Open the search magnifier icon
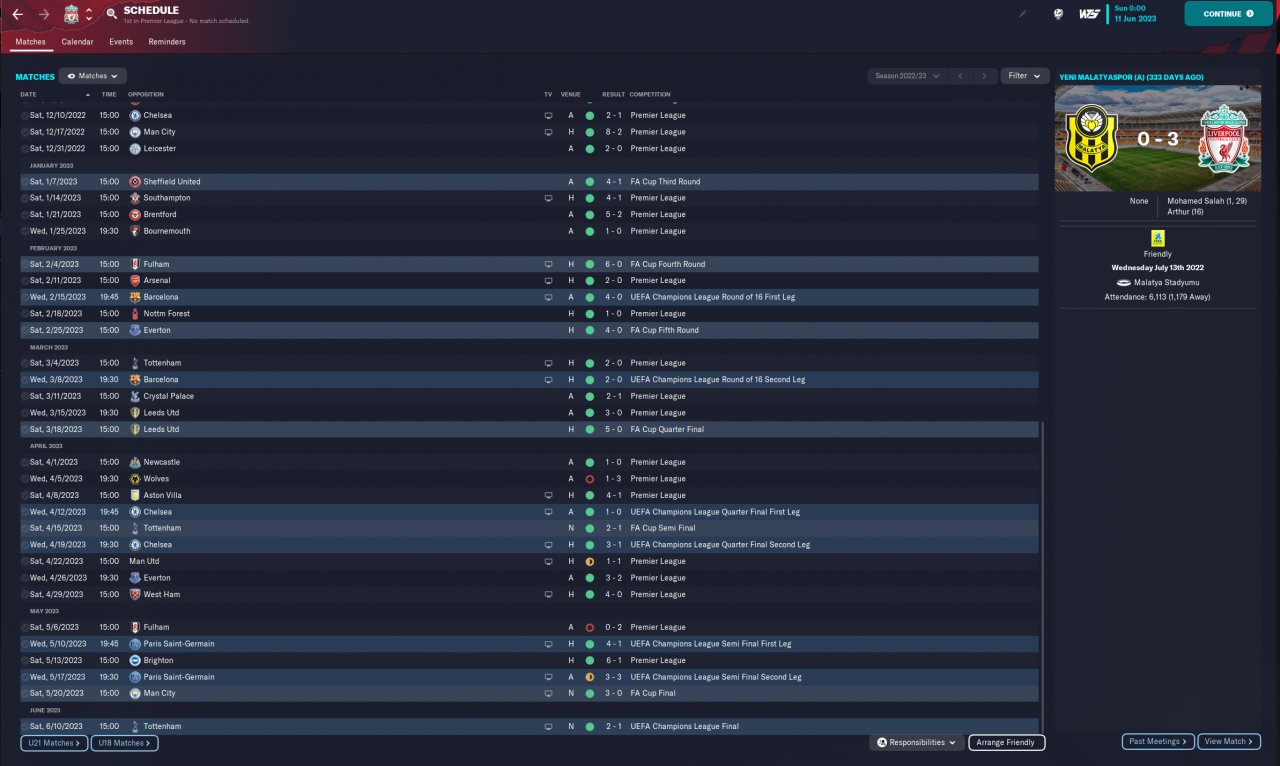This screenshot has width=1280, height=766. coord(111,14)
